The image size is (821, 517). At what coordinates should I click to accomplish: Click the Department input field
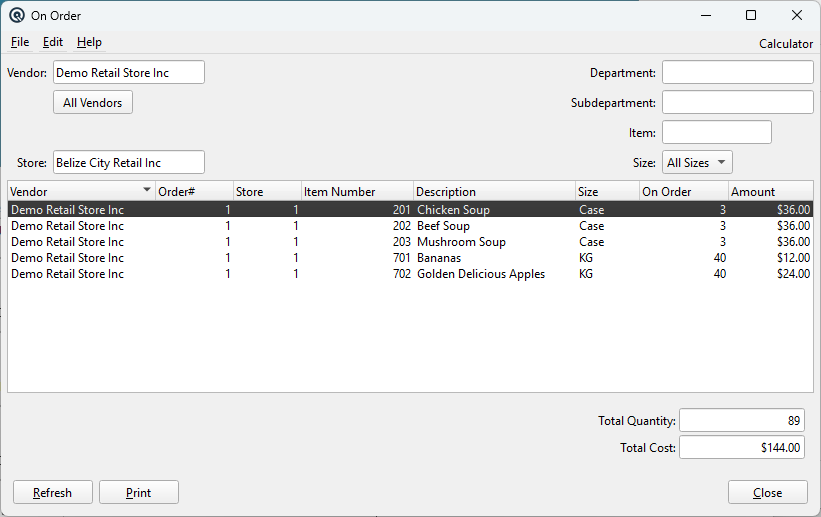point(737,72)
